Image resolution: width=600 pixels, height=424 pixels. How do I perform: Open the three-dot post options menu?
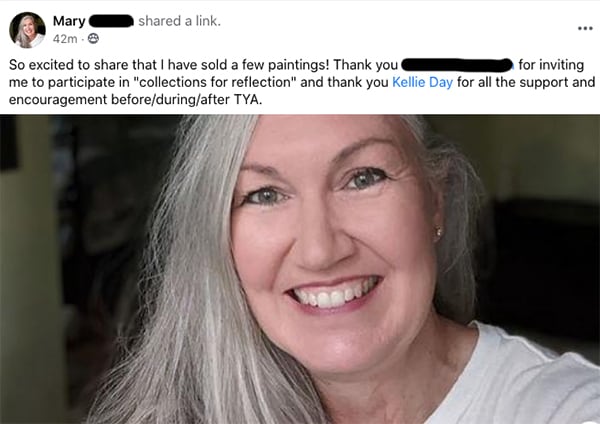coord(585,28)
